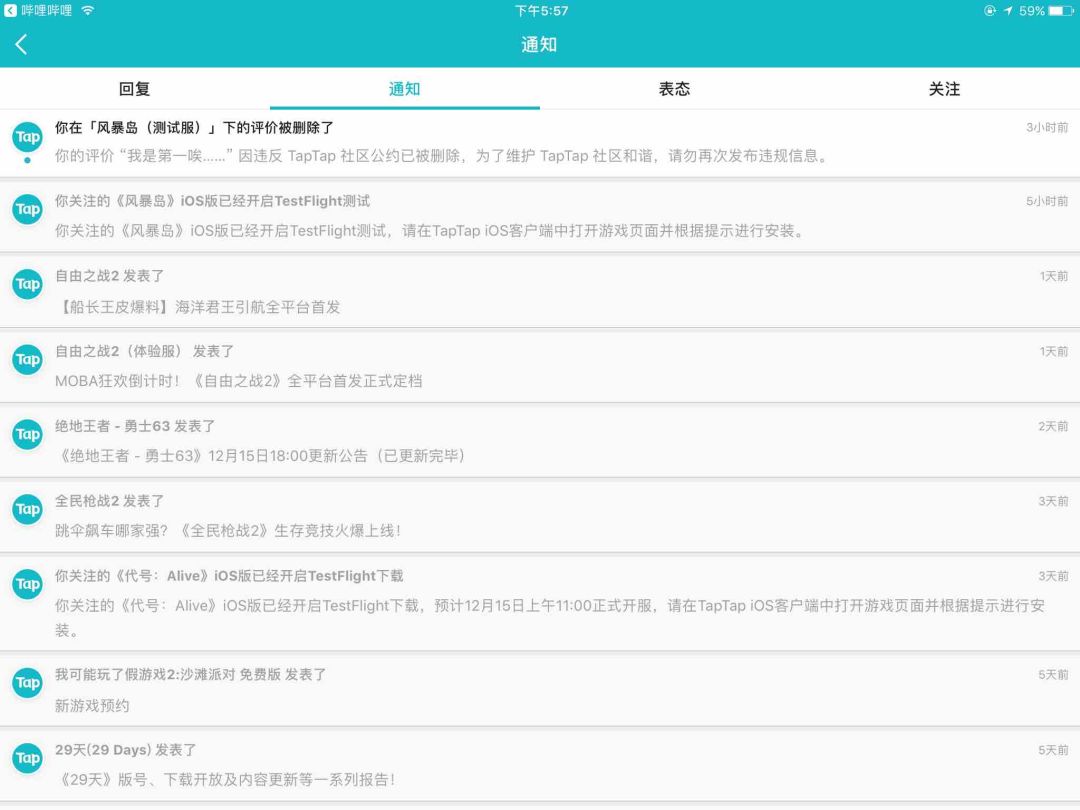
Task: Tap the 5小时前 timestamp
Action: tap(1047, 201)
